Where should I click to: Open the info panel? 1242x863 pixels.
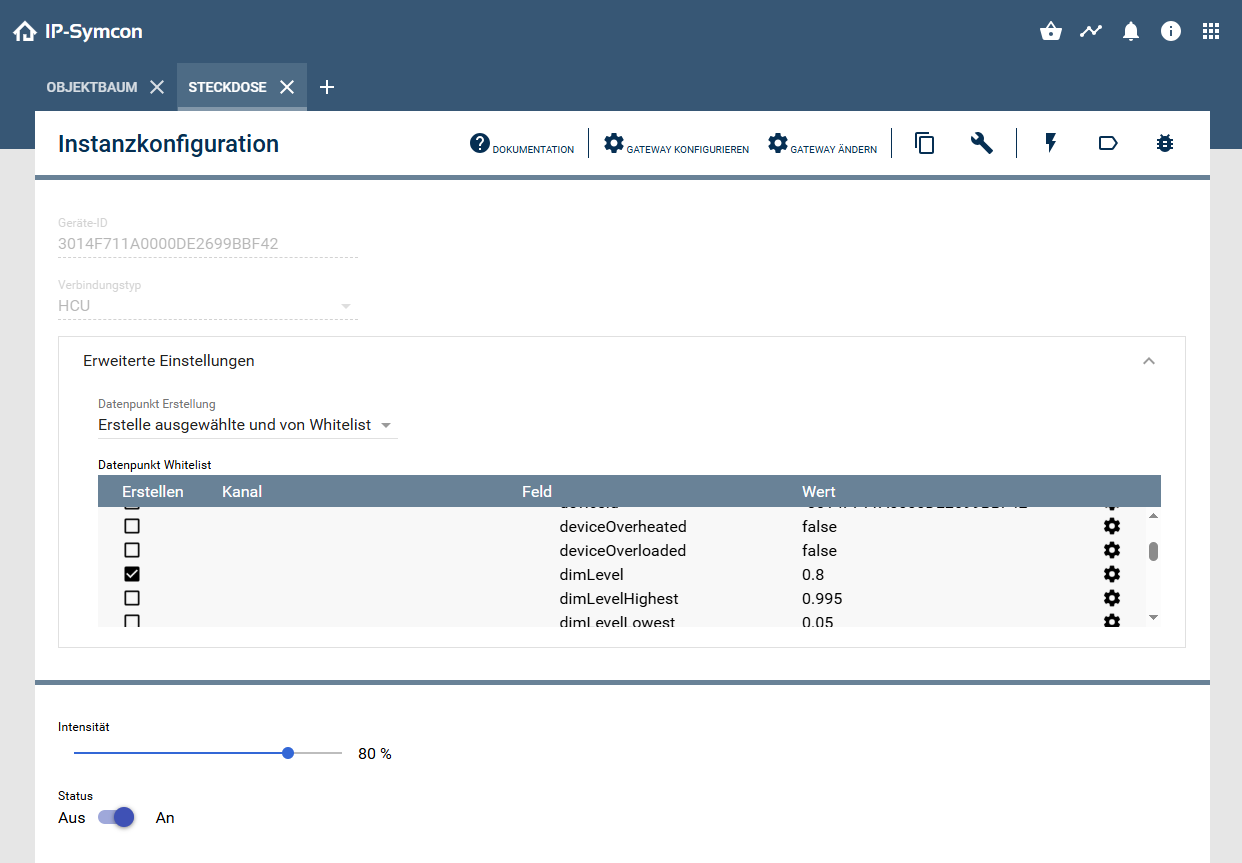tap(1171, 31)
